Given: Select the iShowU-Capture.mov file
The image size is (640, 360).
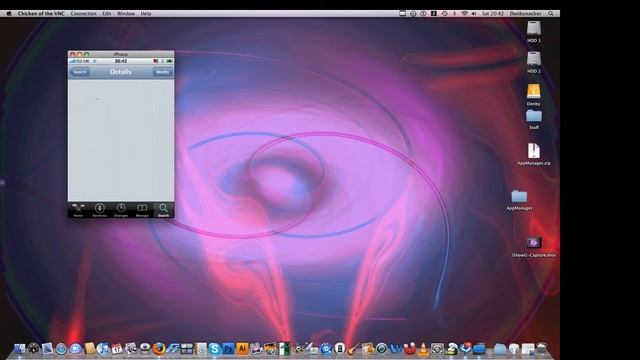Looking at the screenshot, I should point(533,243).
